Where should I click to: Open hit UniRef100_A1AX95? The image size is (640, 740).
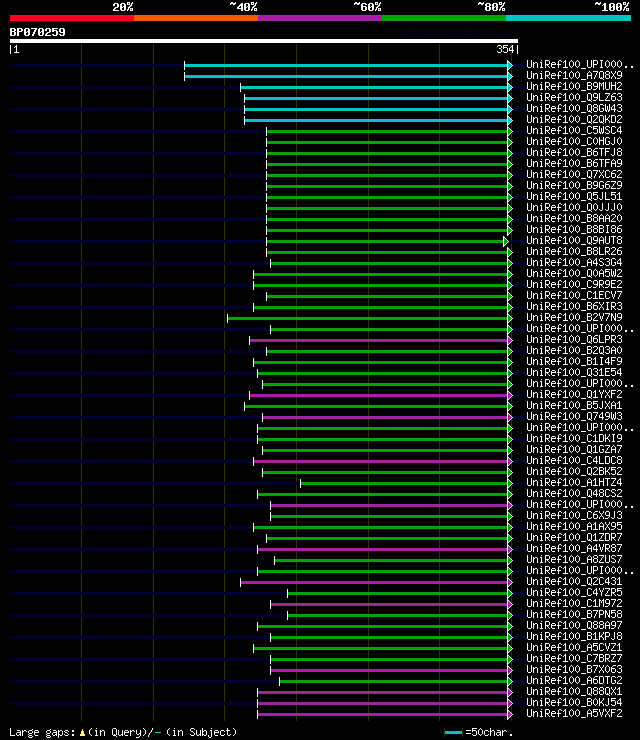click(x=574, y=527)
